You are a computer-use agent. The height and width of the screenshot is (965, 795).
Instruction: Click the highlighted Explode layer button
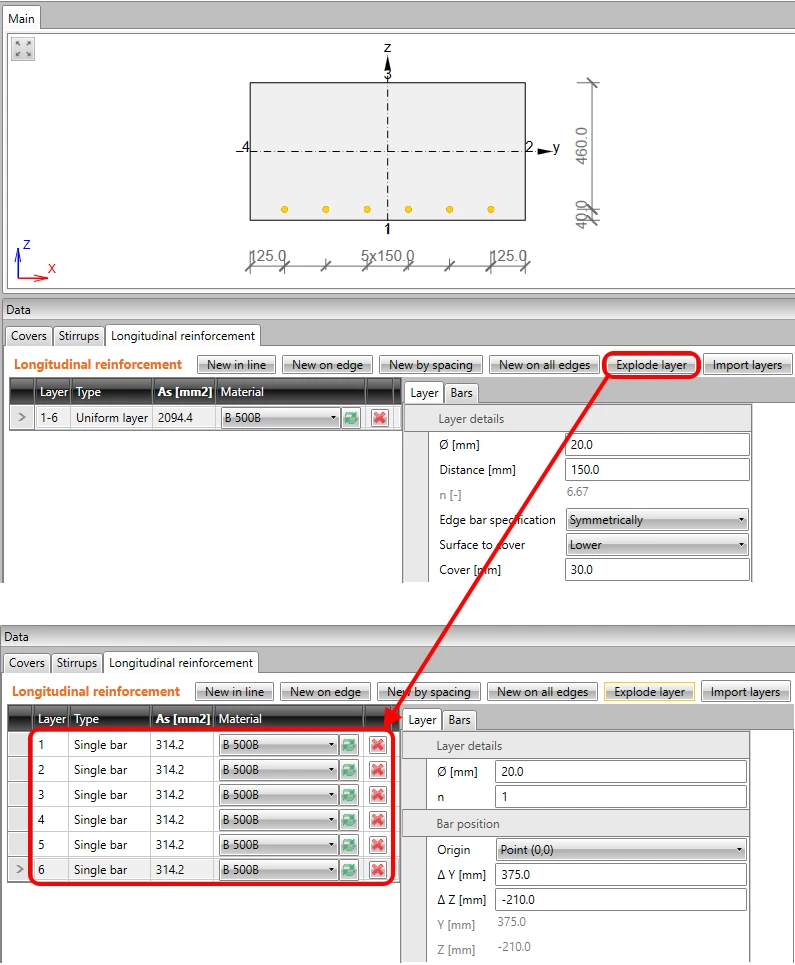pos(651,365)
